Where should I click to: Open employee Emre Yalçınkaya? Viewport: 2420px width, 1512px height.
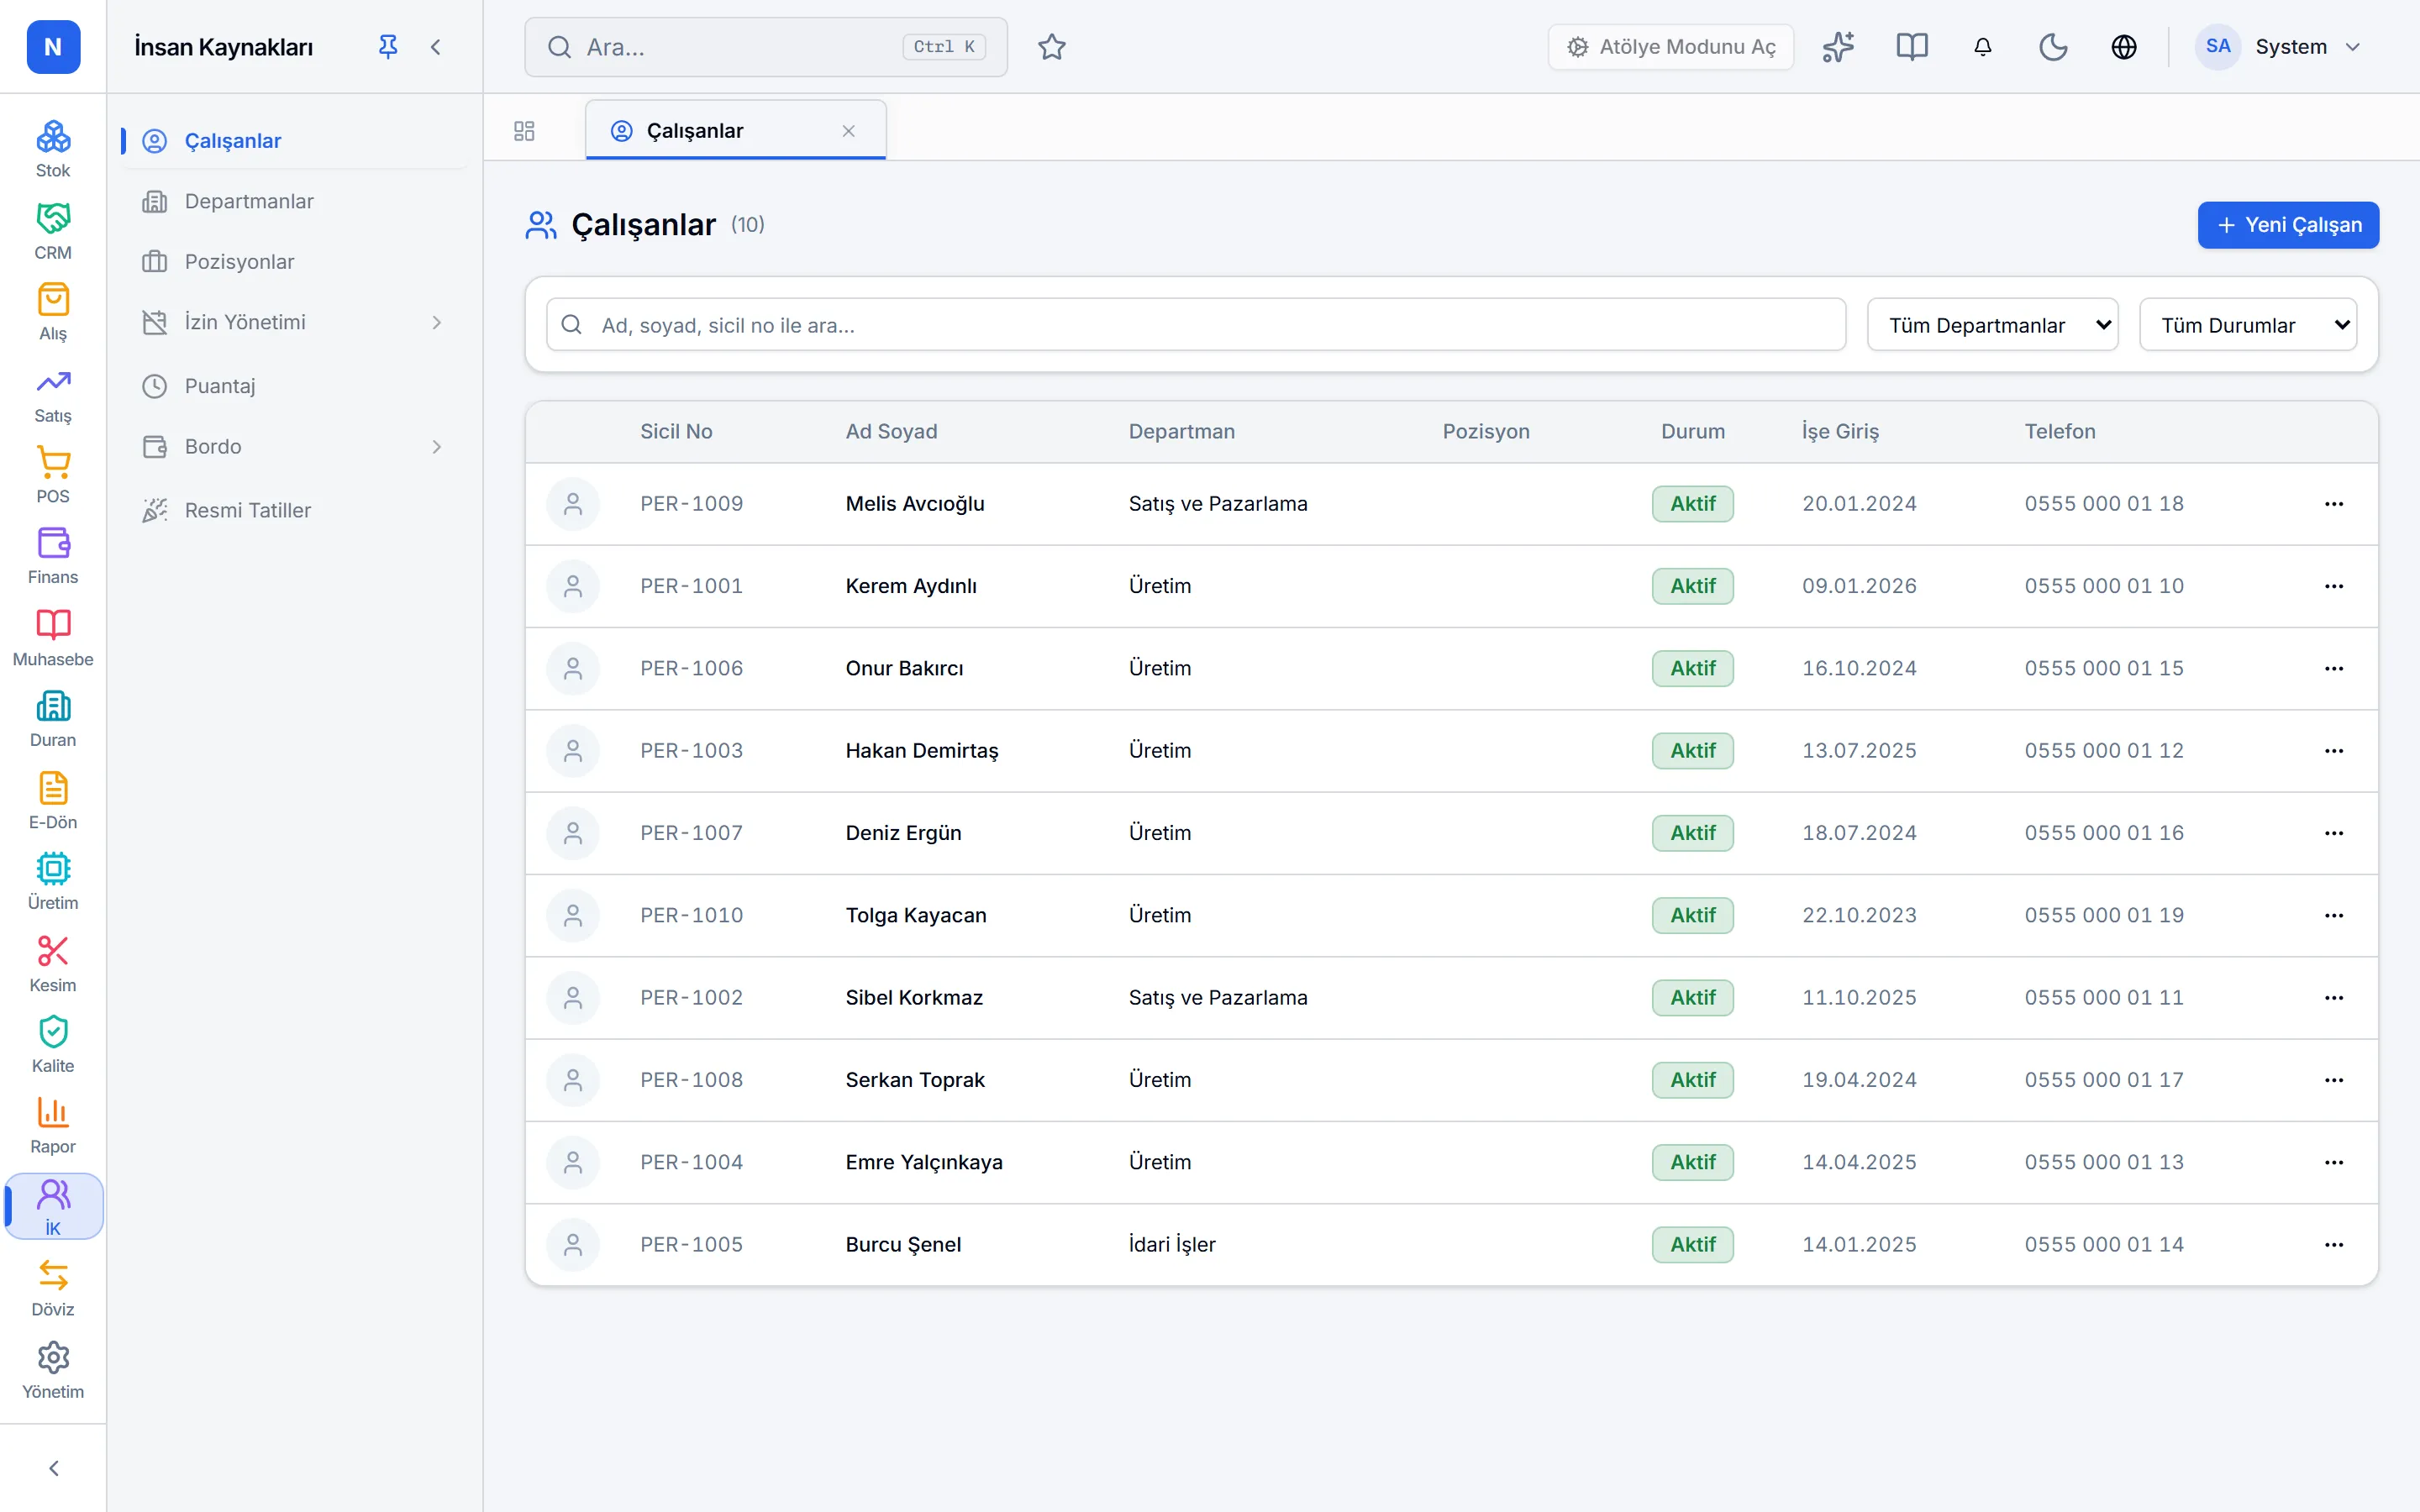924,1162
